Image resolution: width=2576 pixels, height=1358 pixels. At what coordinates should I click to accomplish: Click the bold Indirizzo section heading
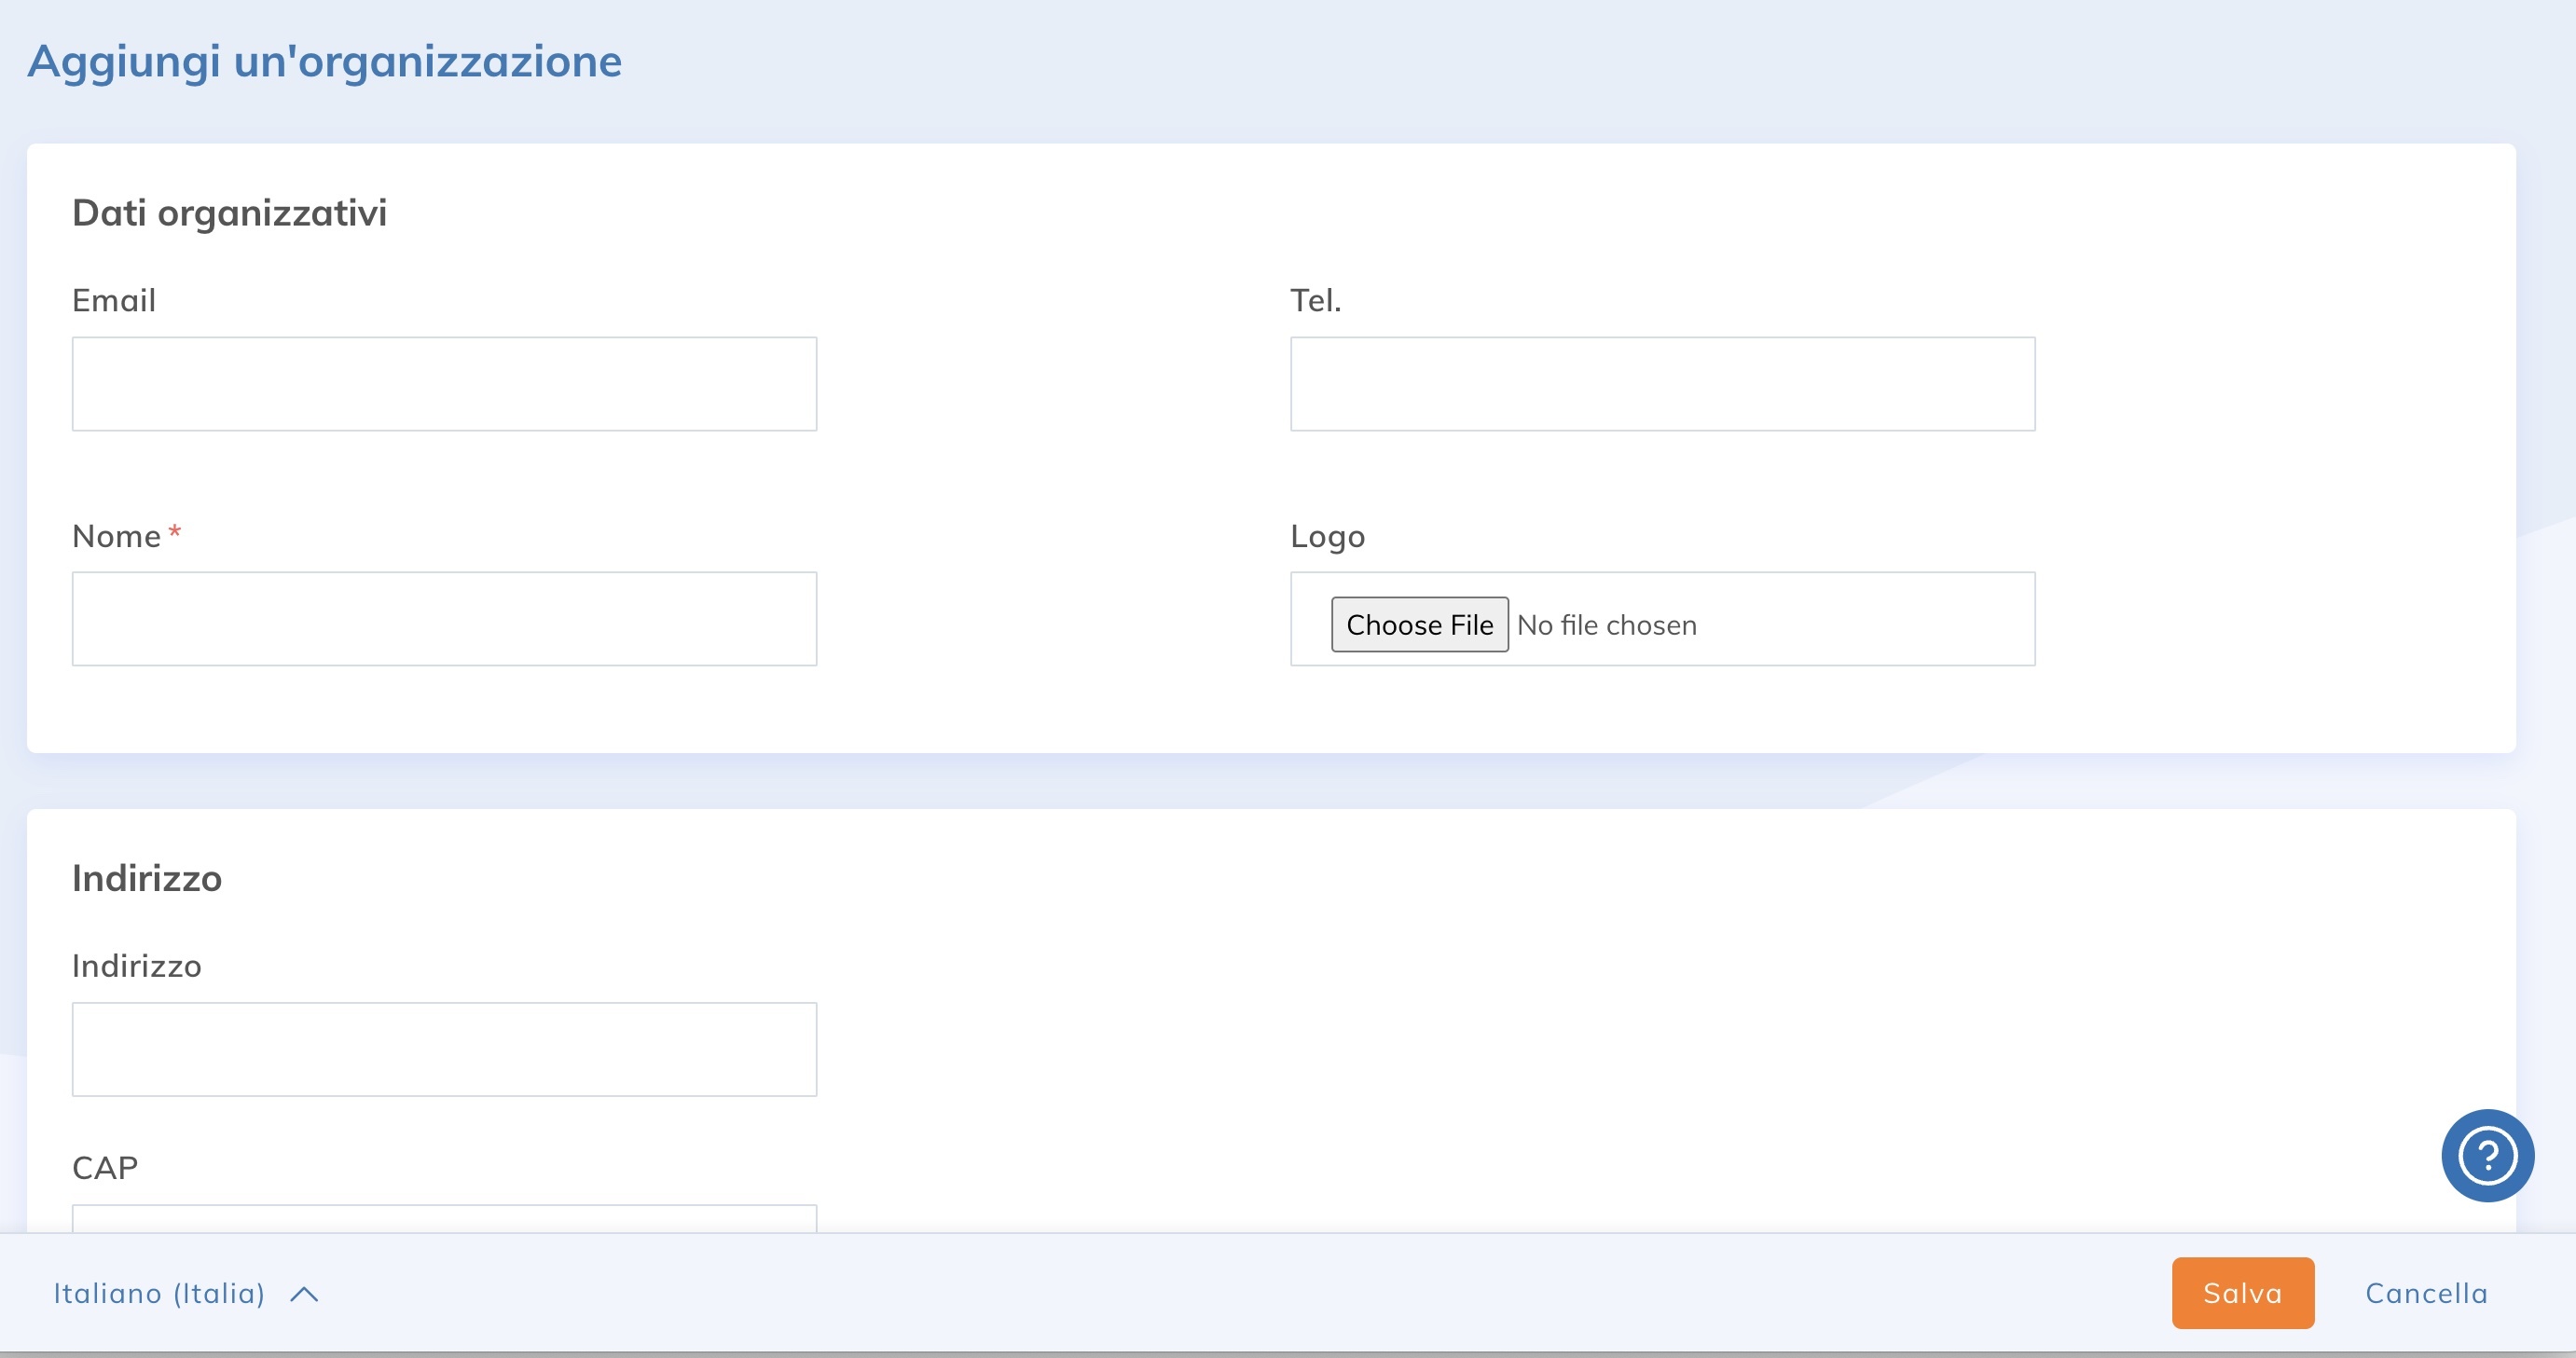click(147, 878)
